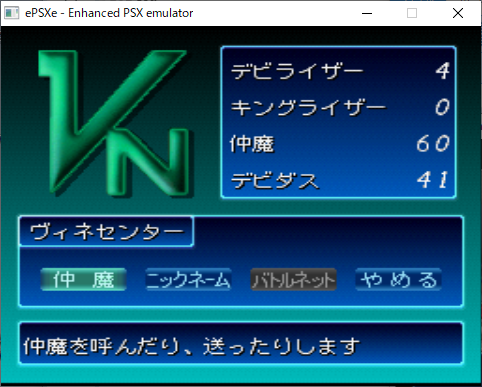The image size is (482, 387).
Task: Click the ヴィネセンター header label
Action: tap(107, 232)
